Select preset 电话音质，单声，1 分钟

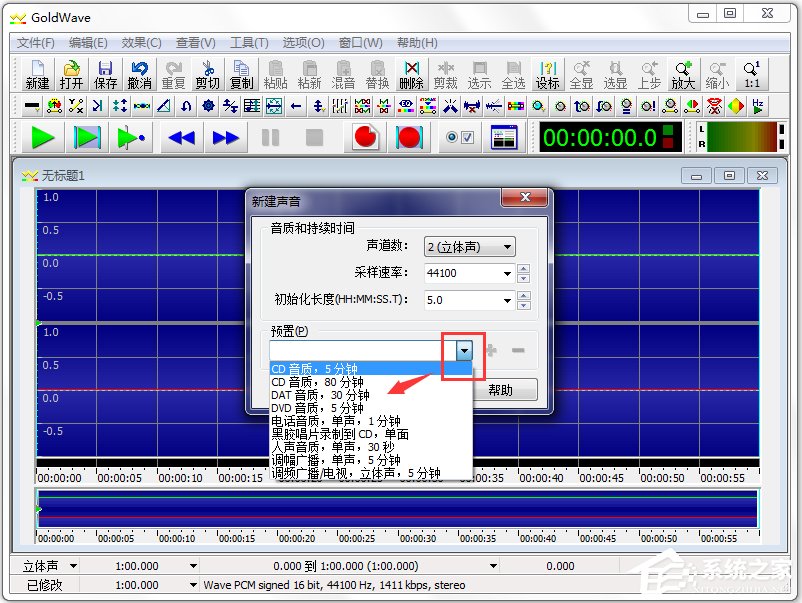tap(371, 421)
